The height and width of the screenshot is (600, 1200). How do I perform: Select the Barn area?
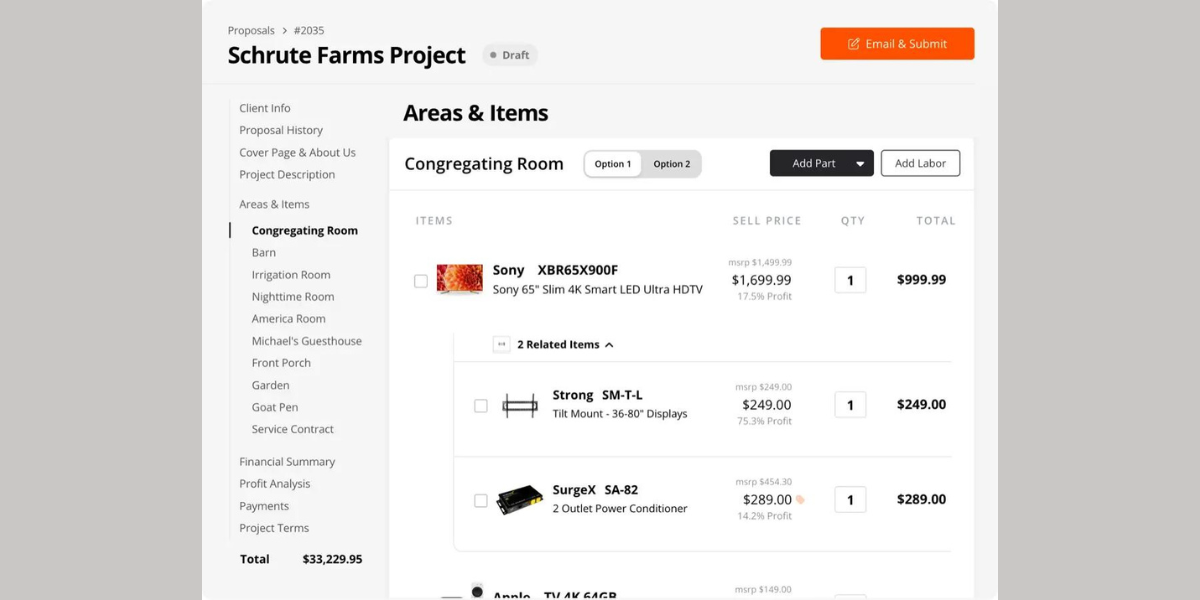point(264,252)
